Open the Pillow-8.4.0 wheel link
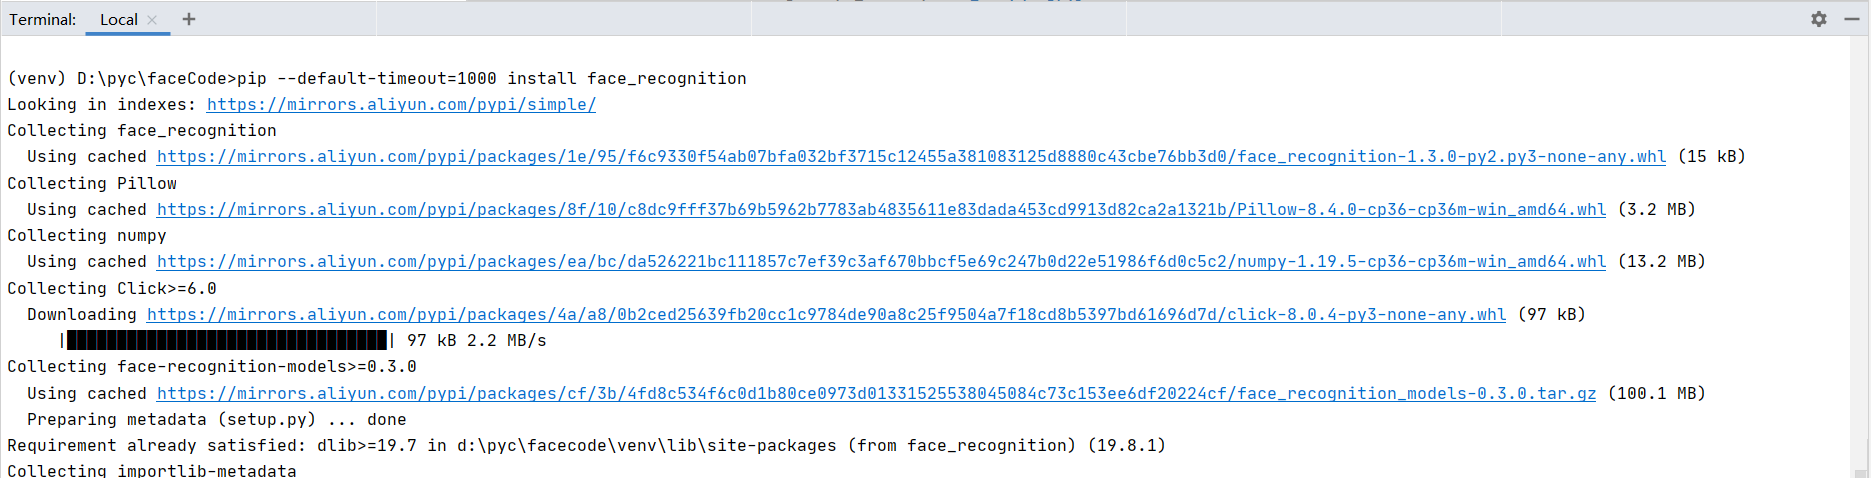Screen dimensions: 1871x478 881,210
